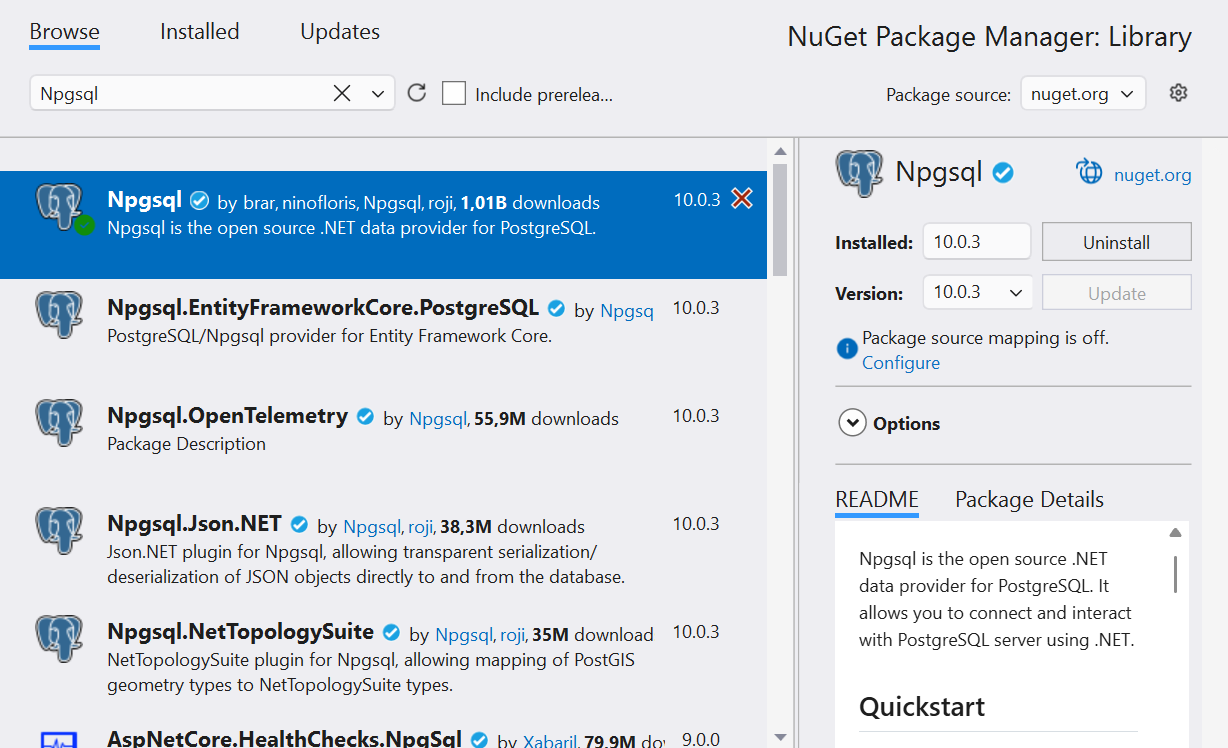Open Package source nuget.org dropdown
Image resolution: width=1228 pixels, height=748 pixels.
pos(1083,94)
